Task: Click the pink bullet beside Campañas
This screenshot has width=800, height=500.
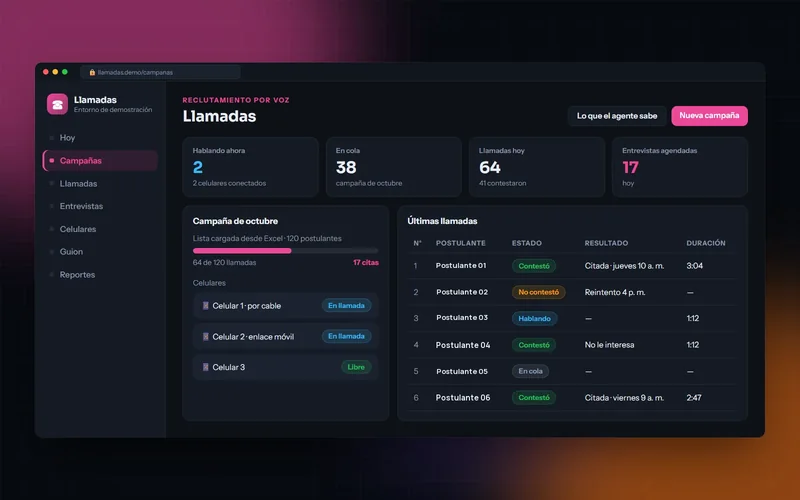Action: coord(52,161)
